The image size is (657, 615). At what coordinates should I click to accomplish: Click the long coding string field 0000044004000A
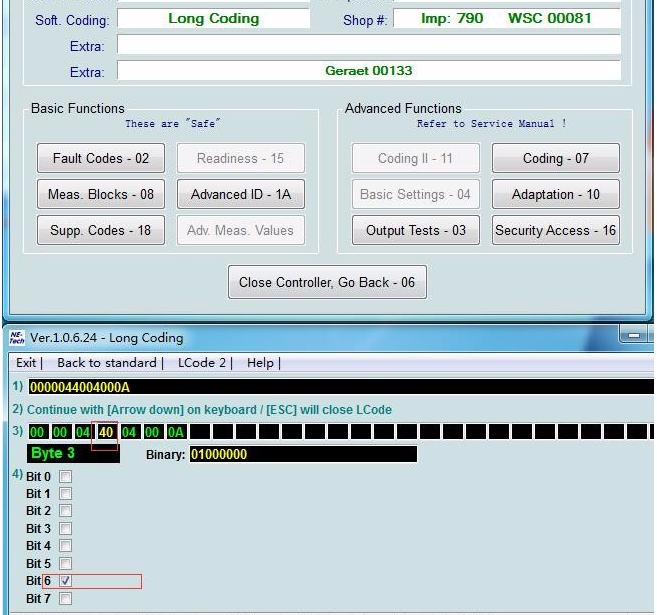coord(341,387)
